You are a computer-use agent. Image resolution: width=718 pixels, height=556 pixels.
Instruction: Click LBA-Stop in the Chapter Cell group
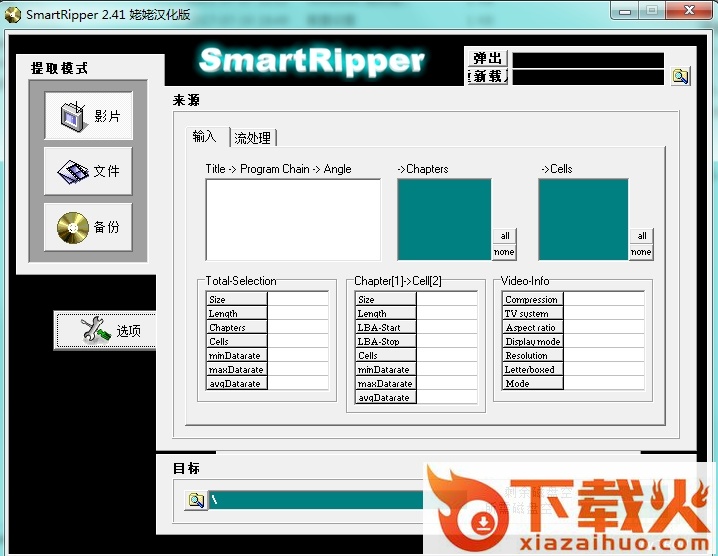tap(386, 341)
